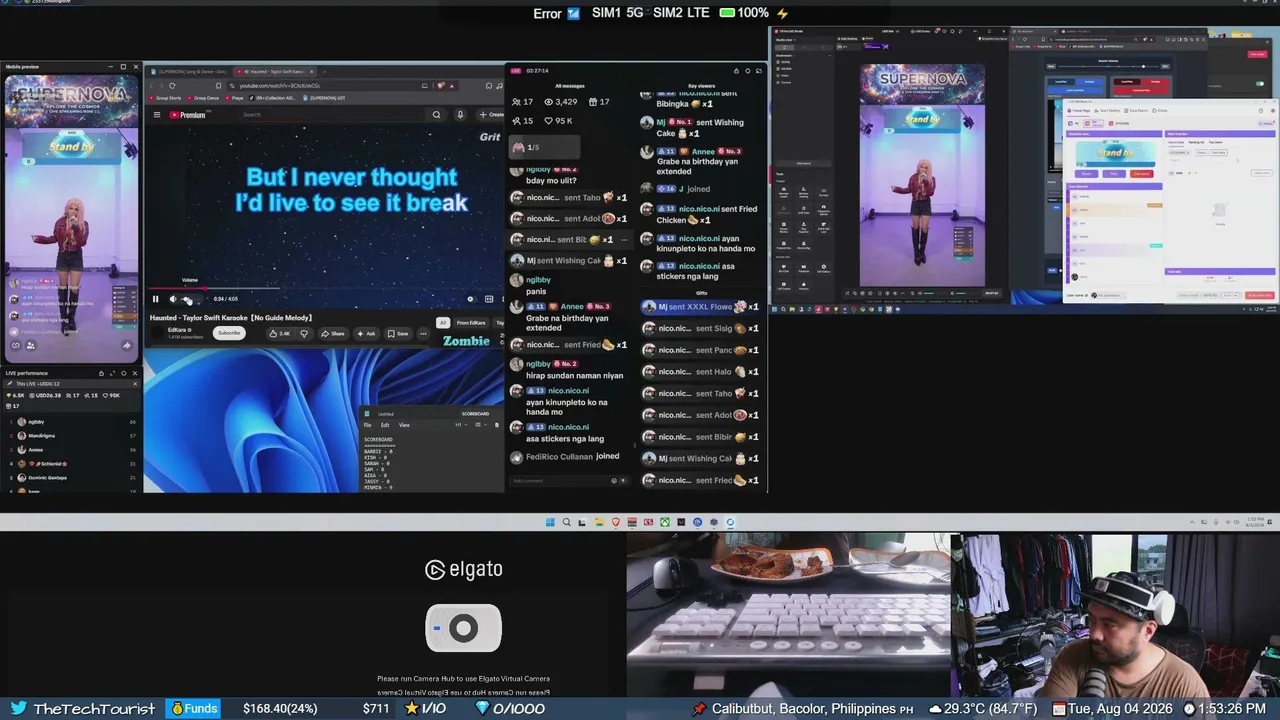This screenshot has height=720, width=1280.
Task: Open Notepad View menu
Action: click(404, 425)
